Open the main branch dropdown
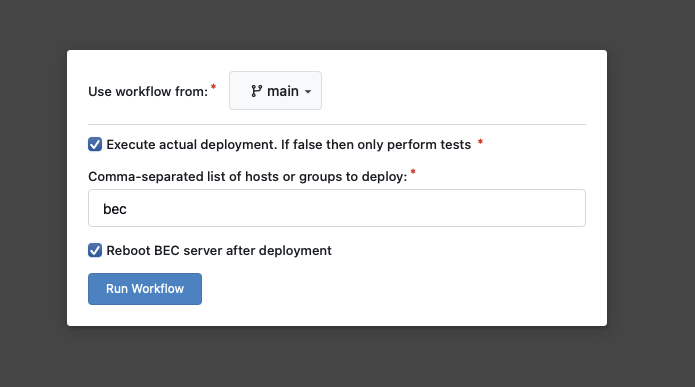The height and width of the screenshot is (387, 695). (275, 91)
